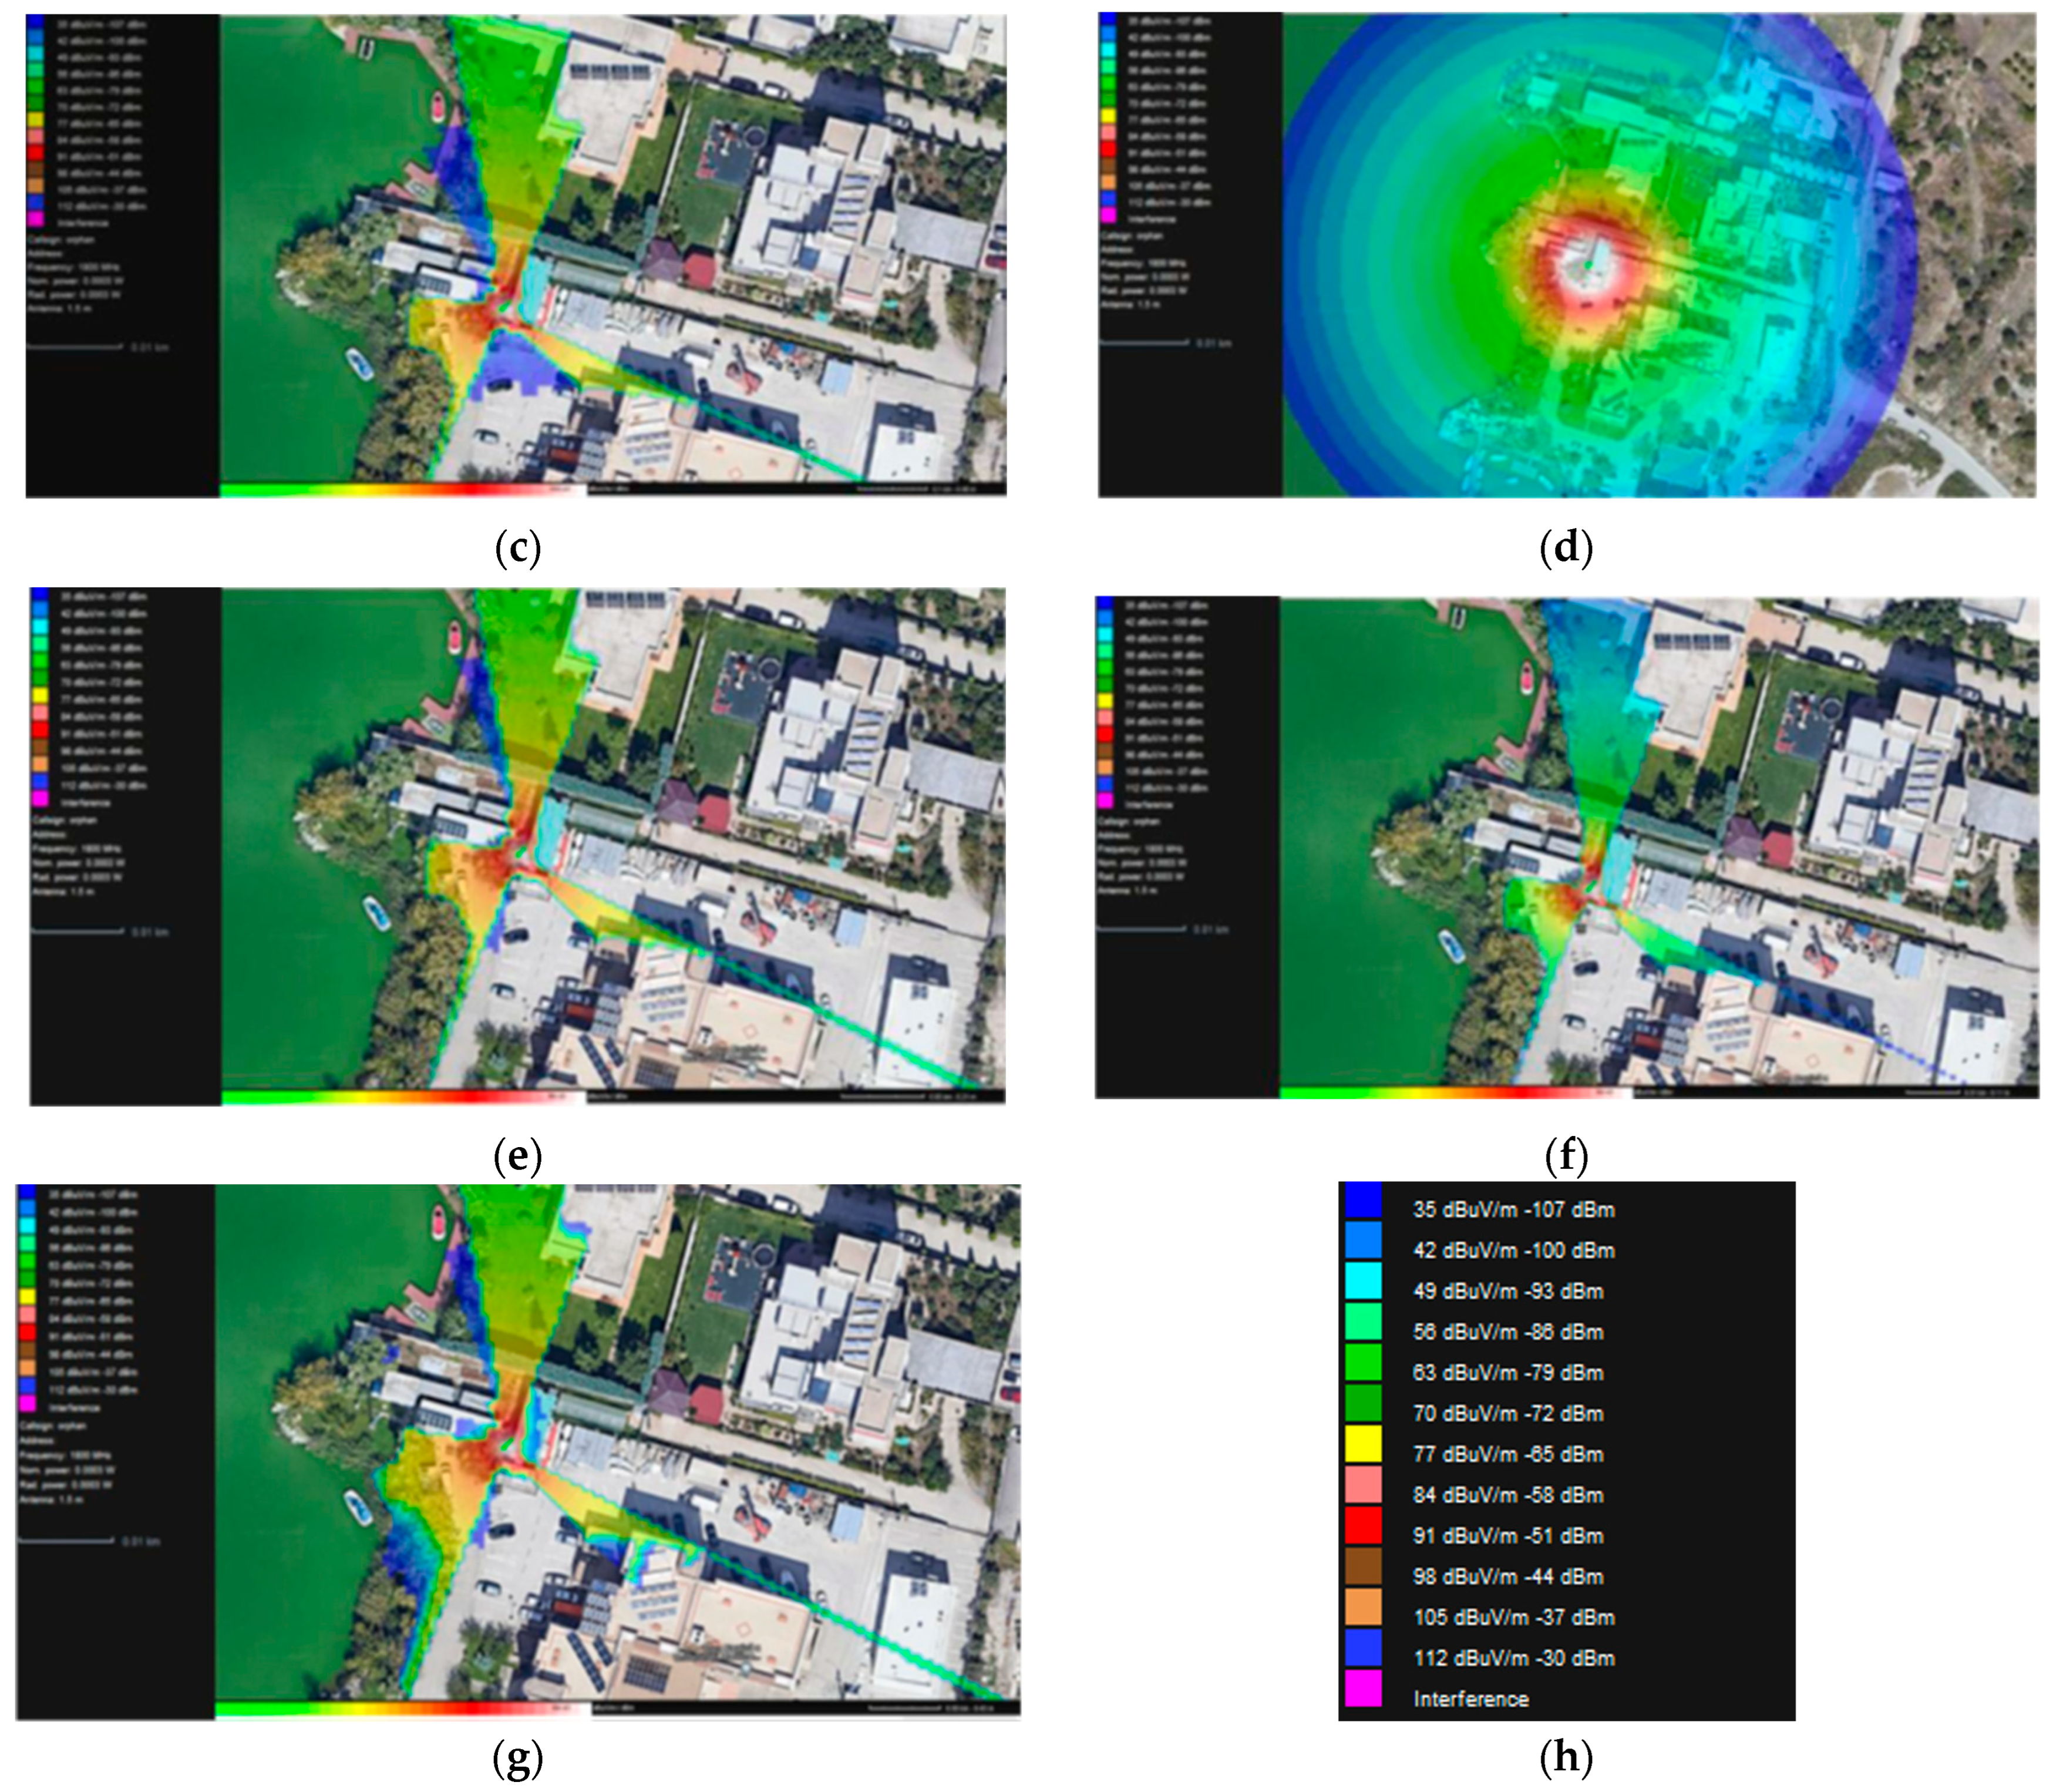
Task: Click the (g) caption label
Action: [517, 1757]
